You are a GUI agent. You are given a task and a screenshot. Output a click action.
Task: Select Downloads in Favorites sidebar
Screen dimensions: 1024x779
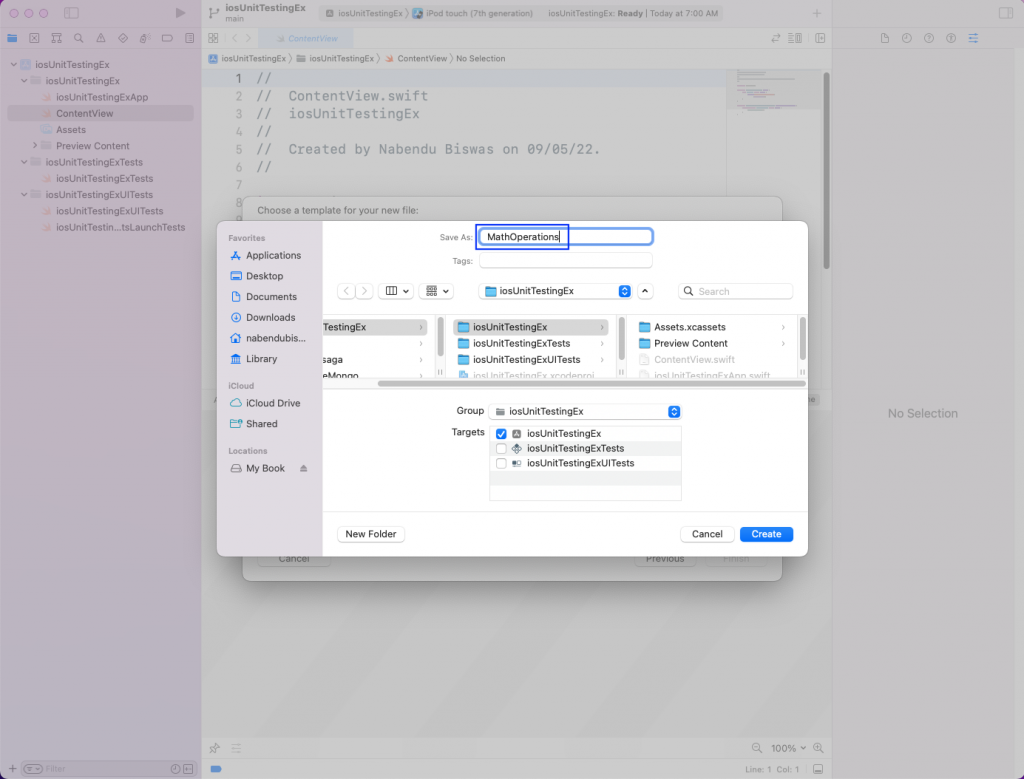263,318
